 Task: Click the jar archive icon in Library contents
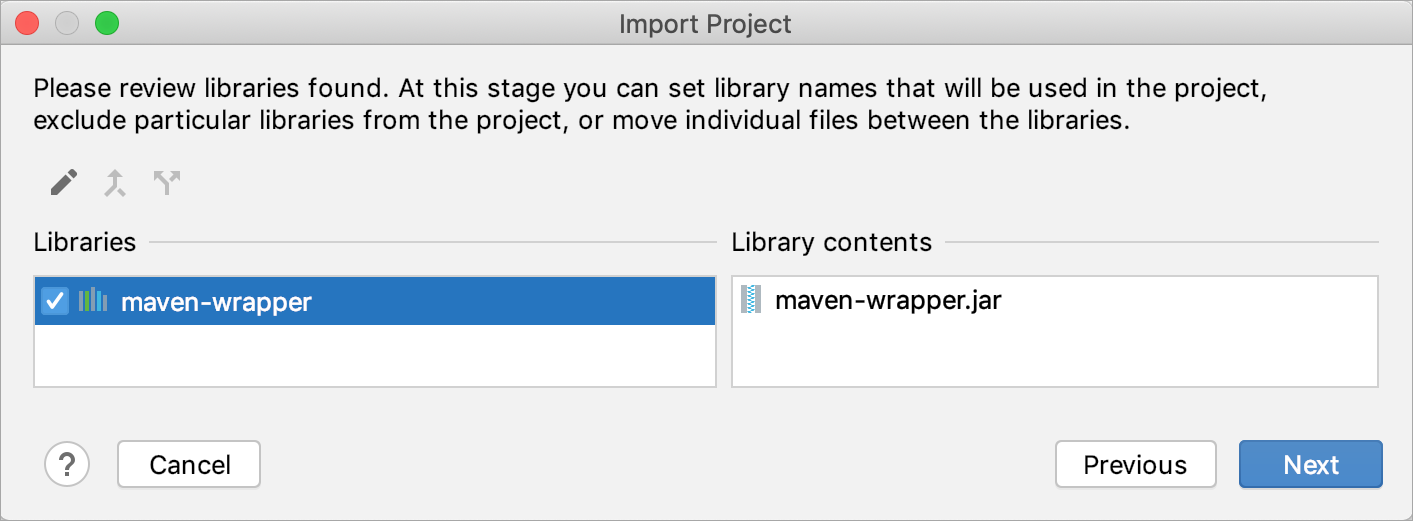(x=751, y=299)
